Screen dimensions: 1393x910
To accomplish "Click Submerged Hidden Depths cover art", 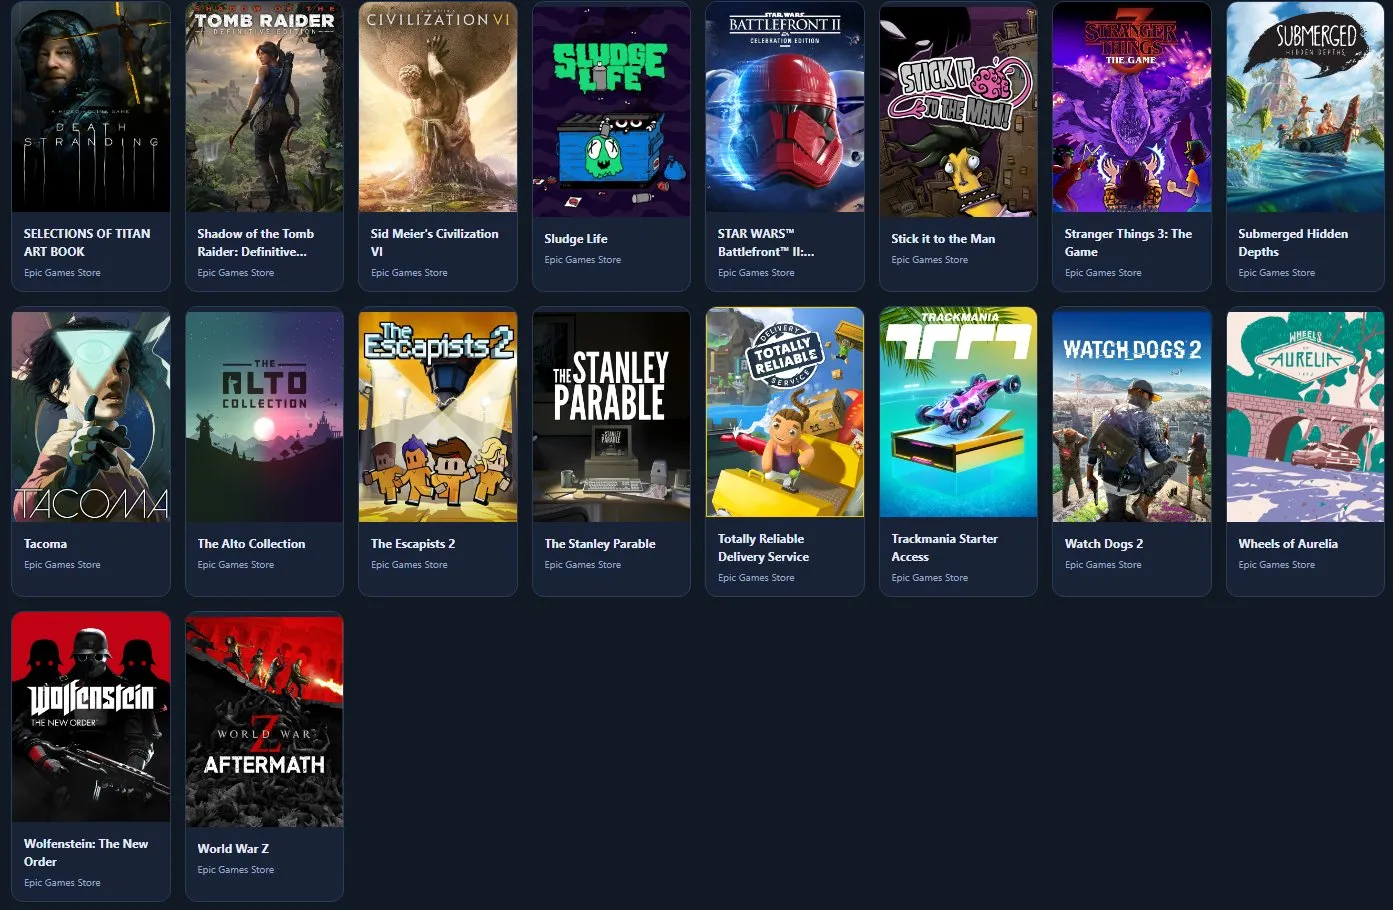I will click(x=1306, y=107).
